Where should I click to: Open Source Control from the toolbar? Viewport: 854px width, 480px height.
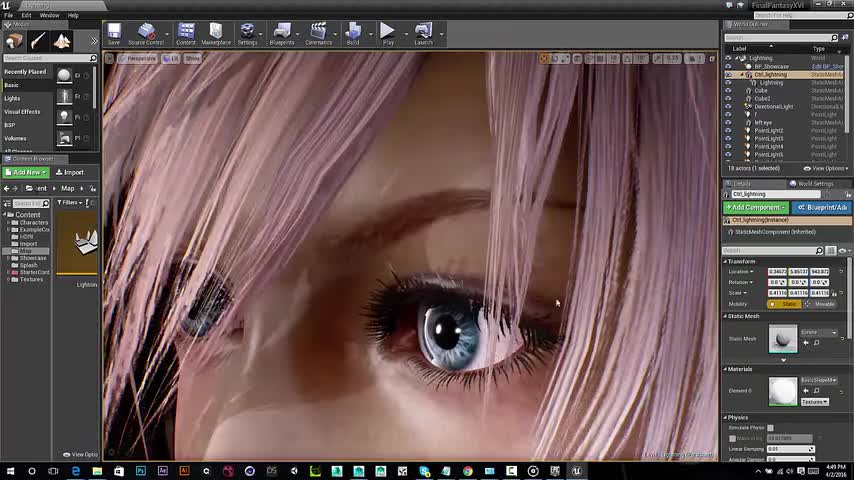(x=146, y=34)
